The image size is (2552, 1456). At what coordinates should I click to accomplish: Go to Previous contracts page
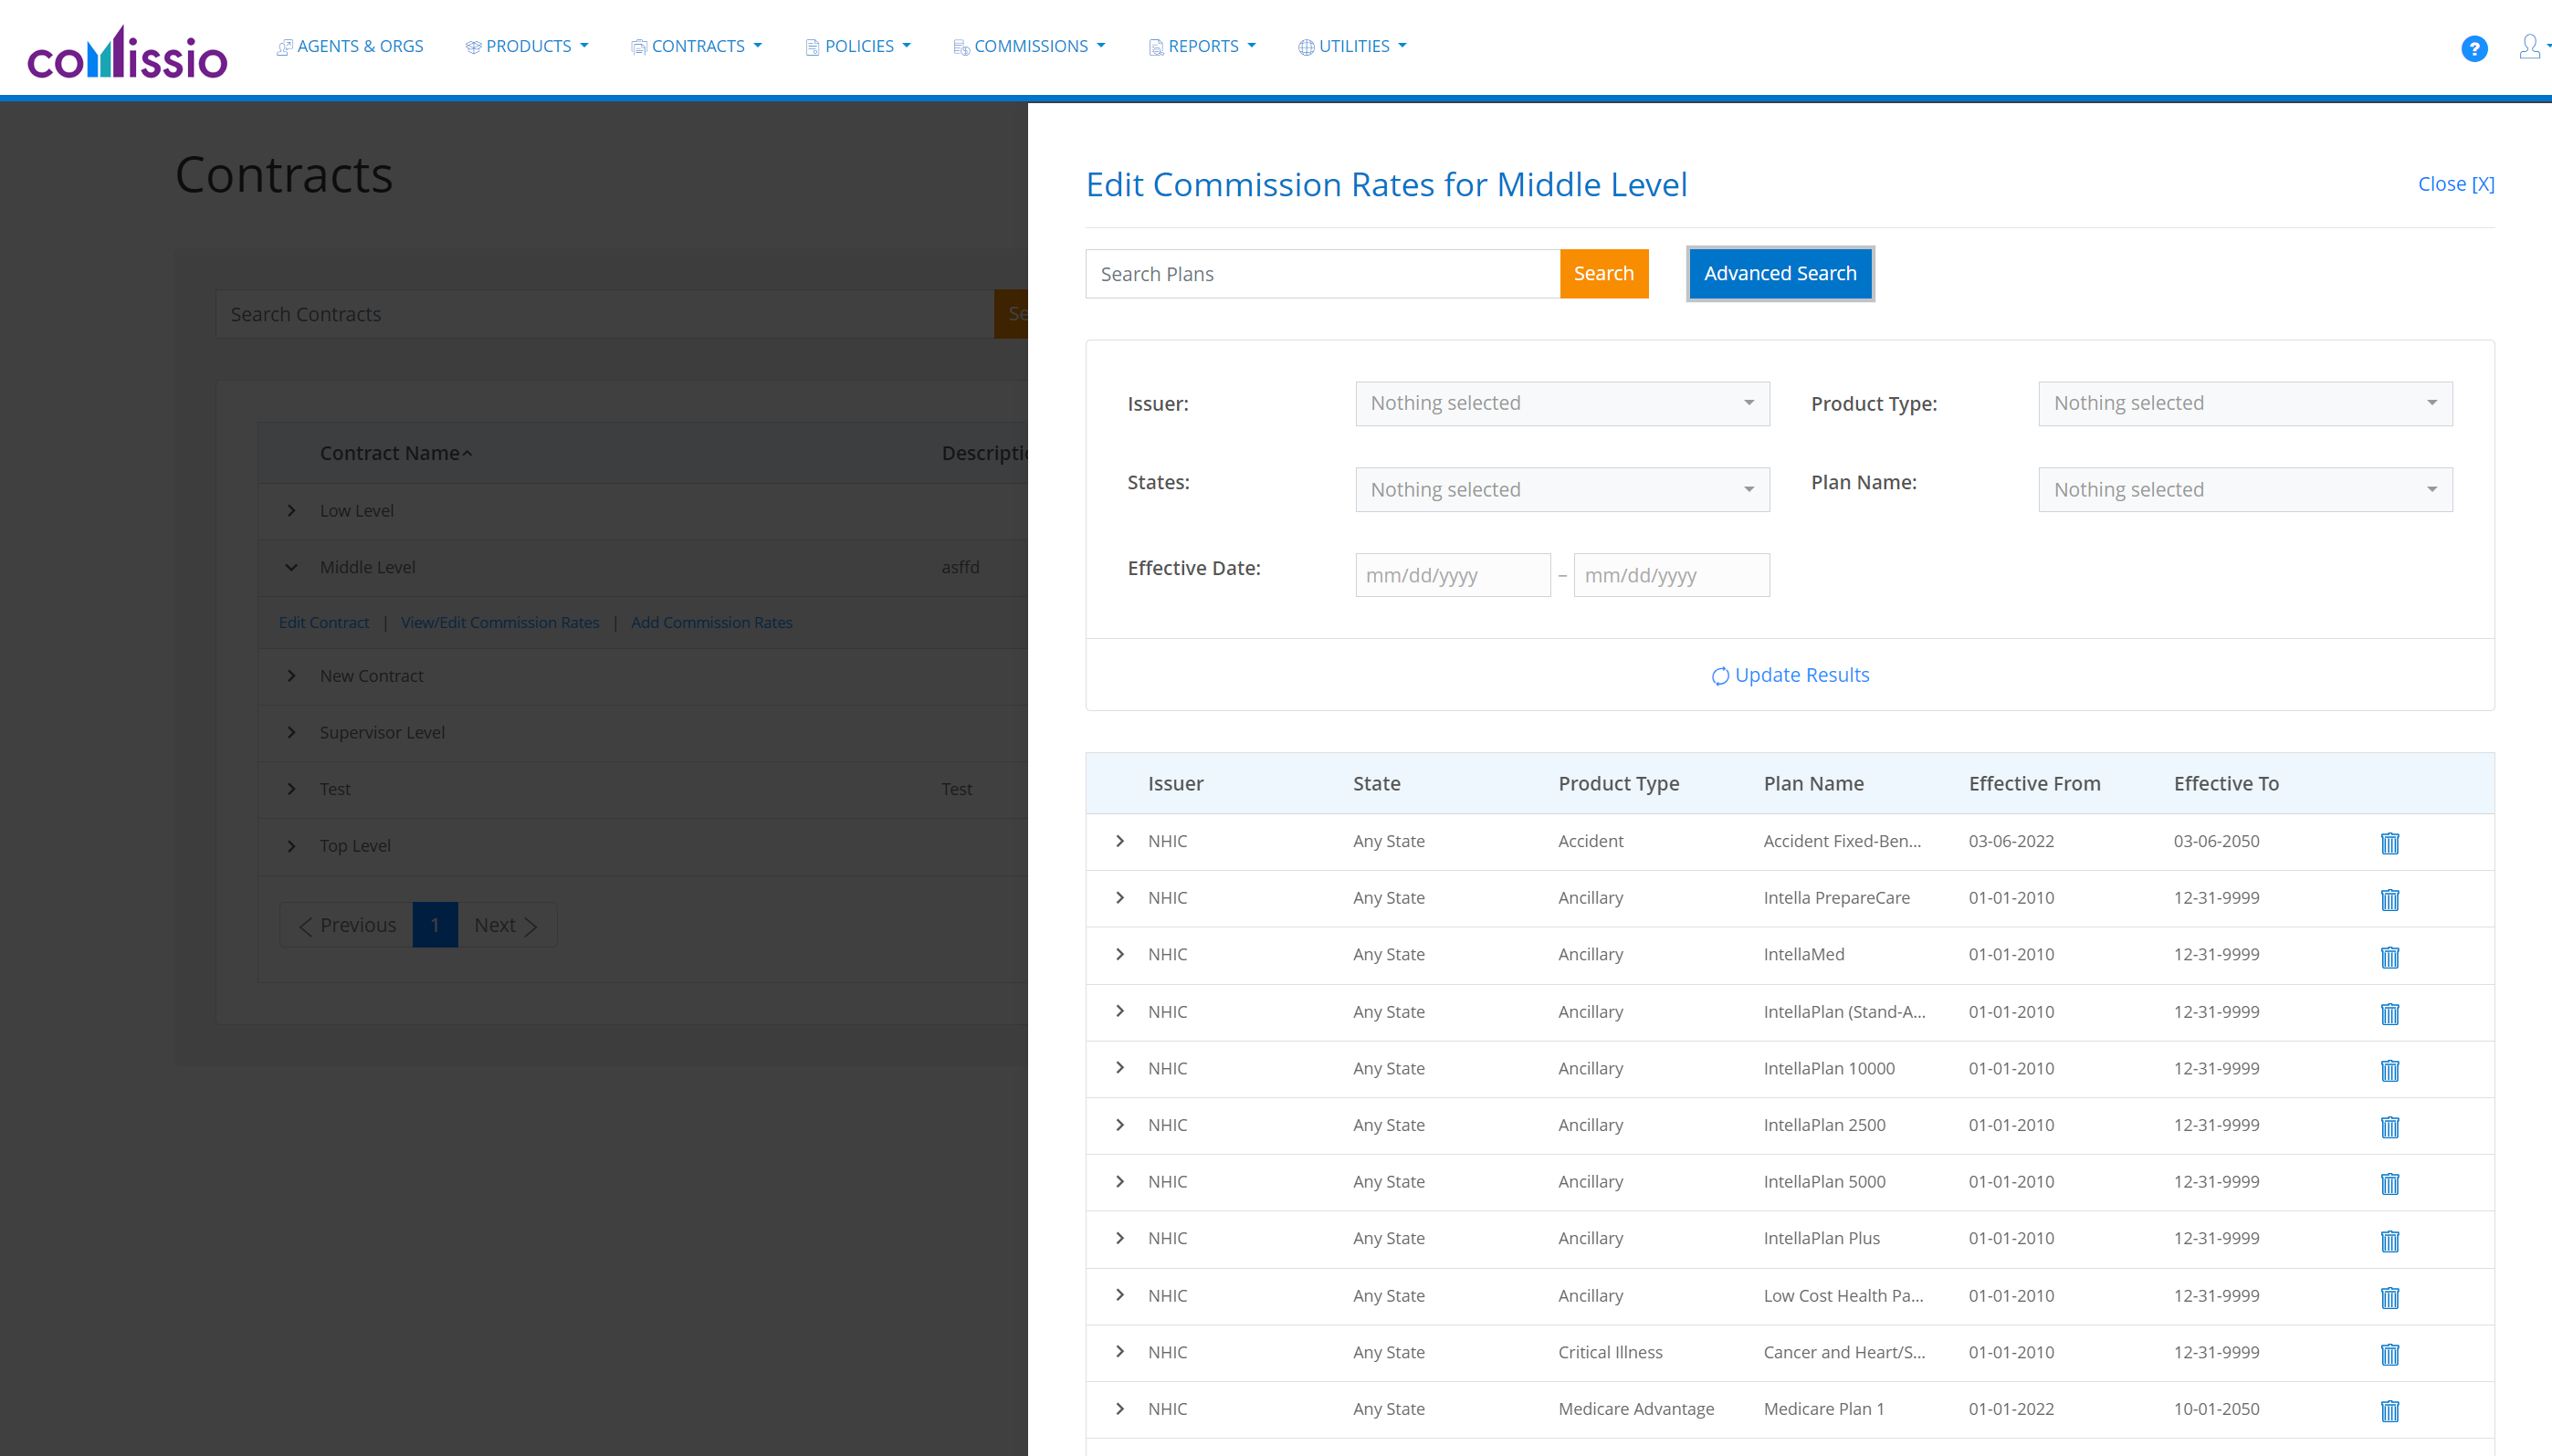point(347,925)
